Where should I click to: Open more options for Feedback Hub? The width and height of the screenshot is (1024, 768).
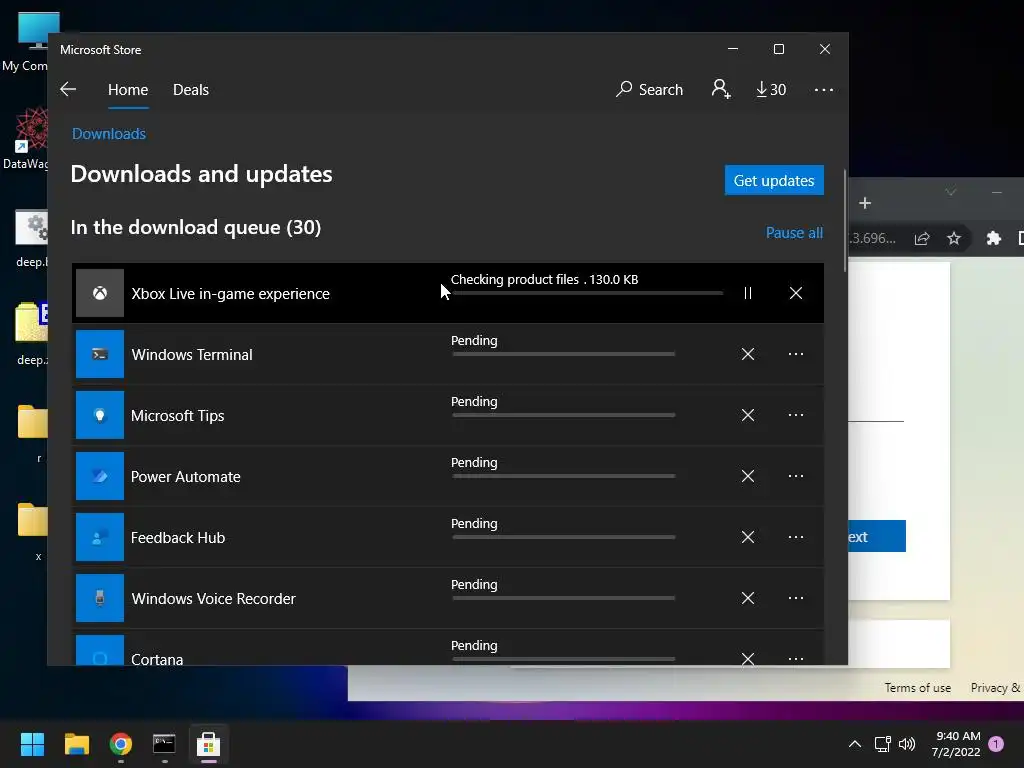pos(795,537)
